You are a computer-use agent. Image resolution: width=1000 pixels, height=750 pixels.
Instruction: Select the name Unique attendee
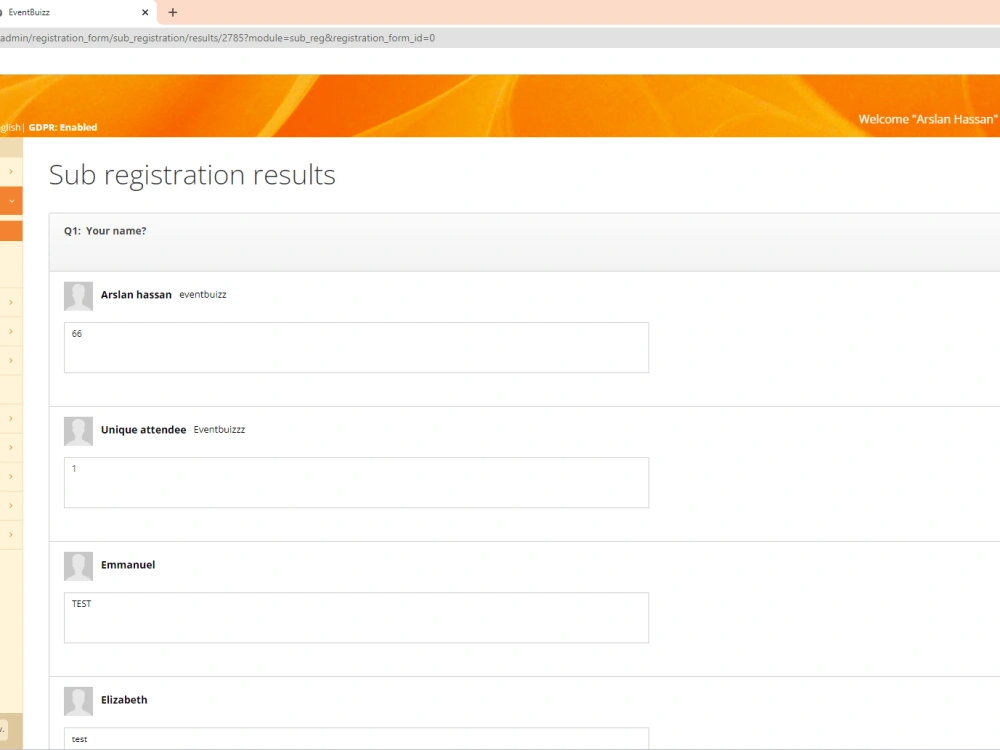(x=143, y=430)
